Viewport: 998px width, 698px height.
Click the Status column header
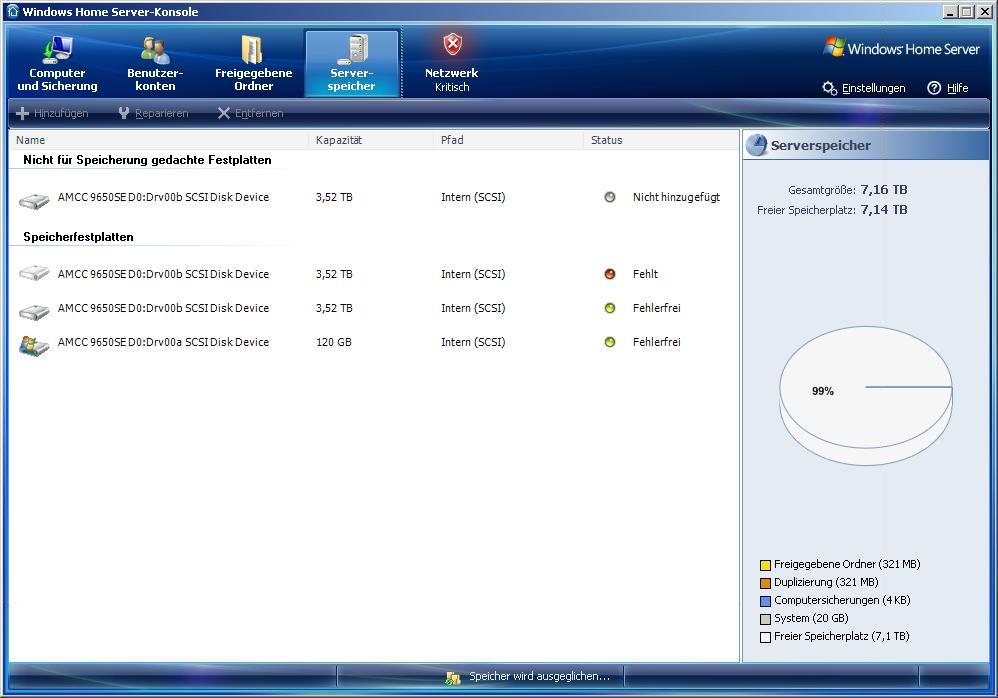(x=661, y=140)
